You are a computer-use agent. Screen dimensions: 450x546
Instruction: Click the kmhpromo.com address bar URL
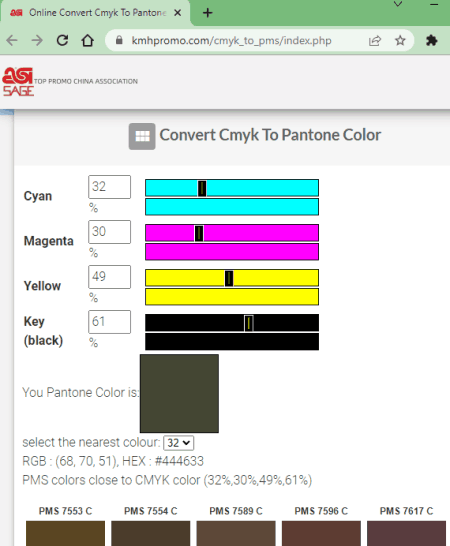click(231, 41)
